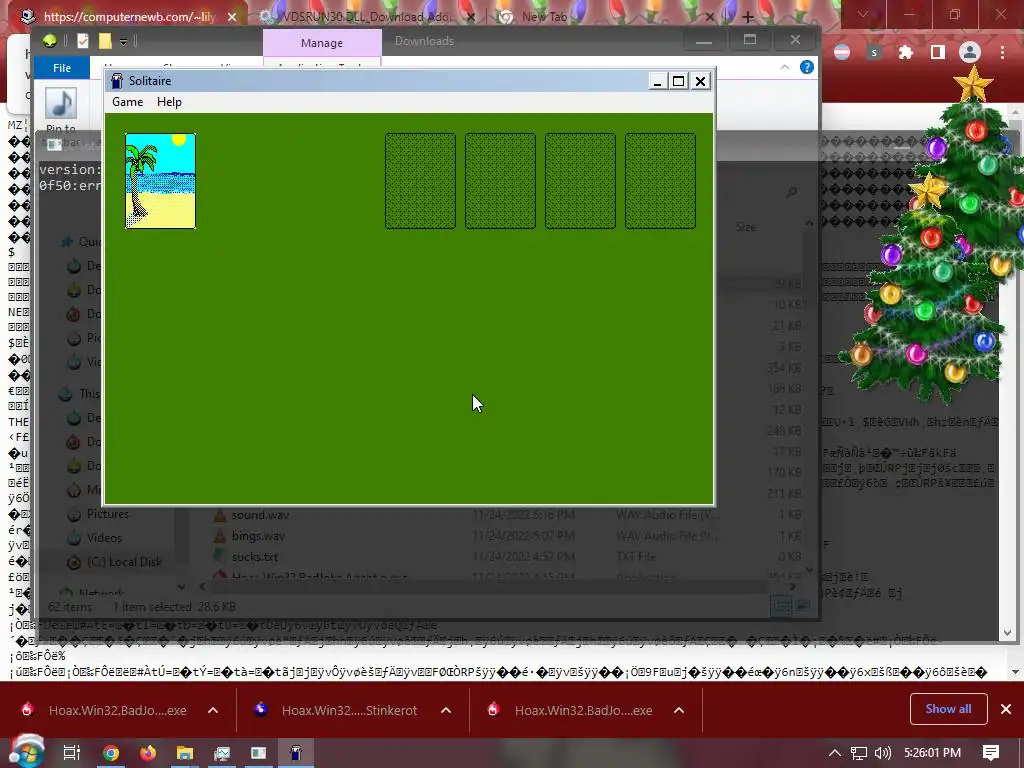This screenshot has width=1024, height=768.
Task: Open the network tray icon
Action: (859, 753)
